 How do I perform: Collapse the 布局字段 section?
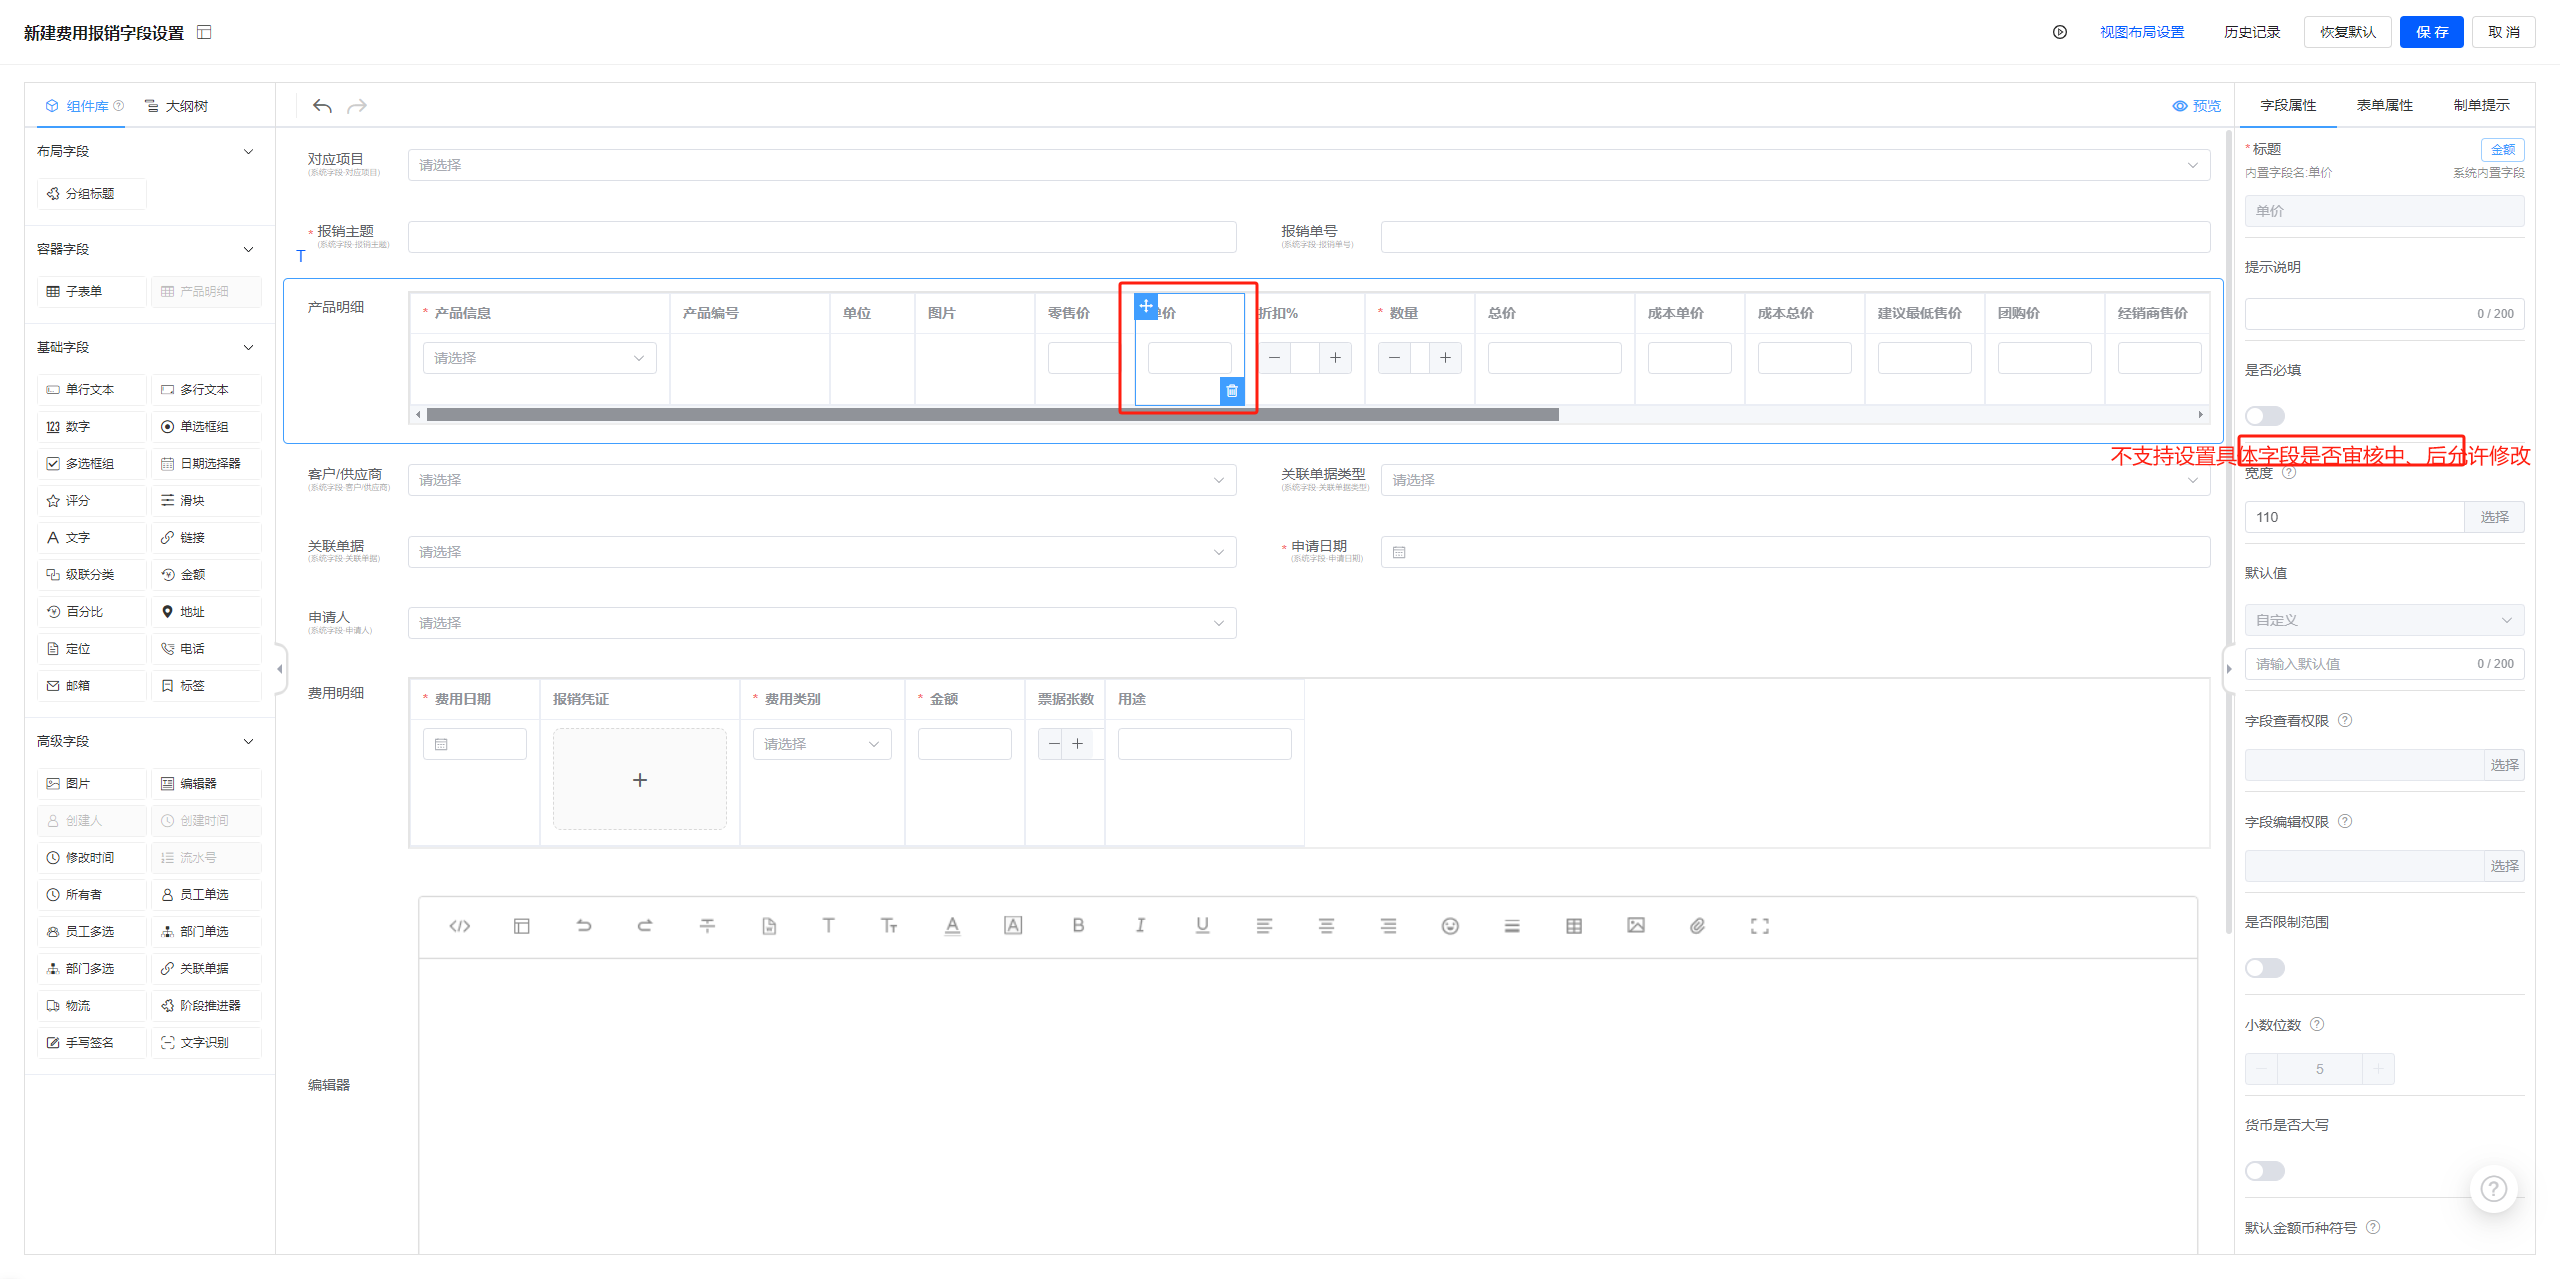point(249,151)
